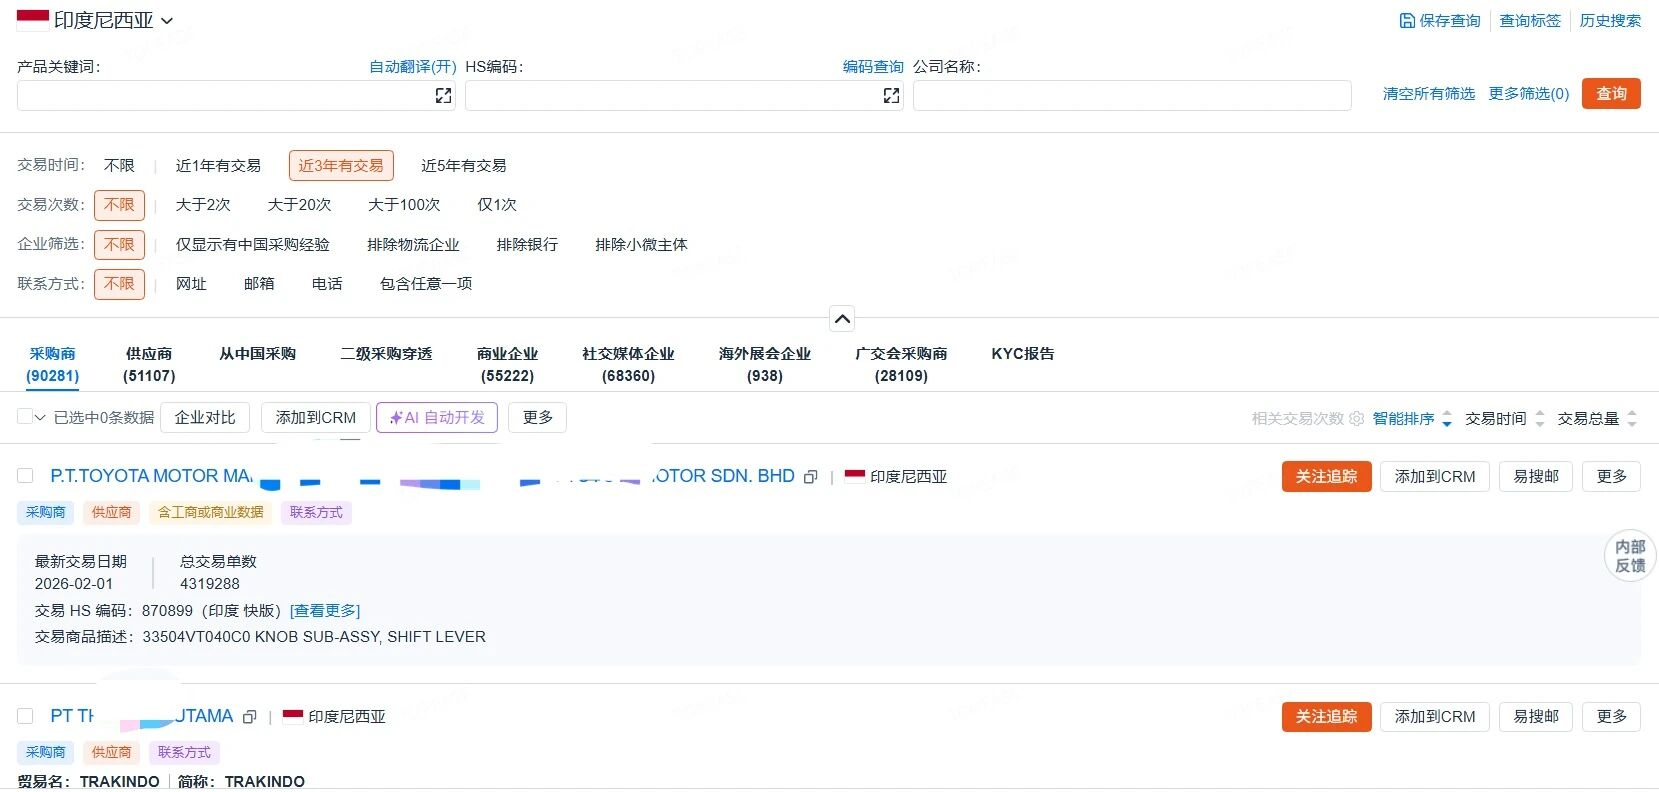Expand the product keyword input box icon
The image size is (1659, 792).
443,96
